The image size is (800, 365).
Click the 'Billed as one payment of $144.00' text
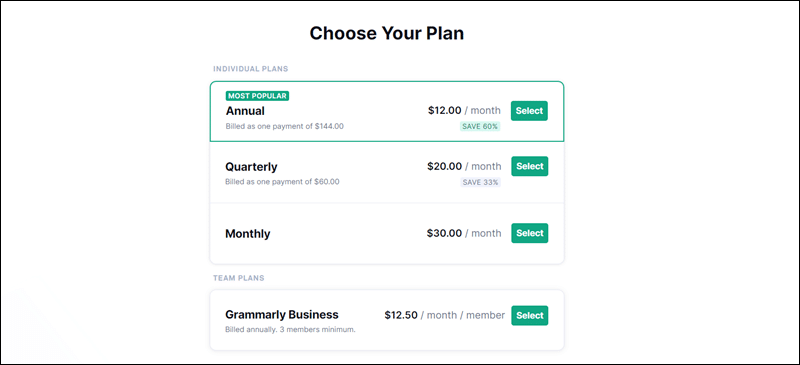click(285, 126)
